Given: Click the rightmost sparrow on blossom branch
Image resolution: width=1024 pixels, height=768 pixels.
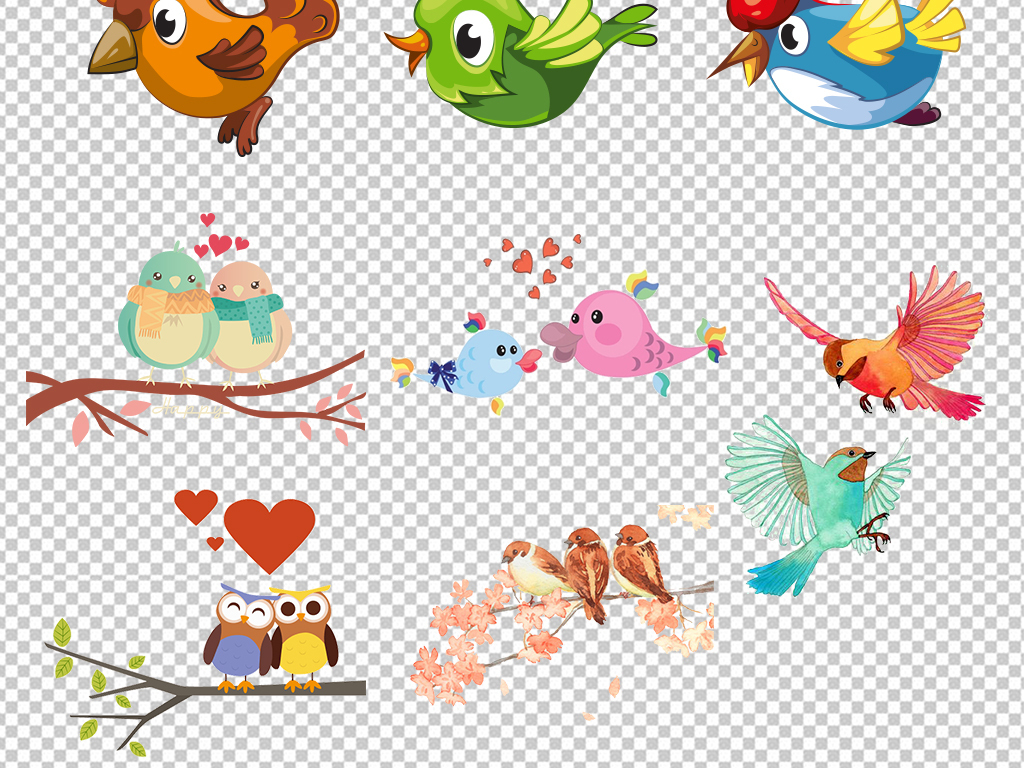Looking at the screenshot, I should click(638, 560).
